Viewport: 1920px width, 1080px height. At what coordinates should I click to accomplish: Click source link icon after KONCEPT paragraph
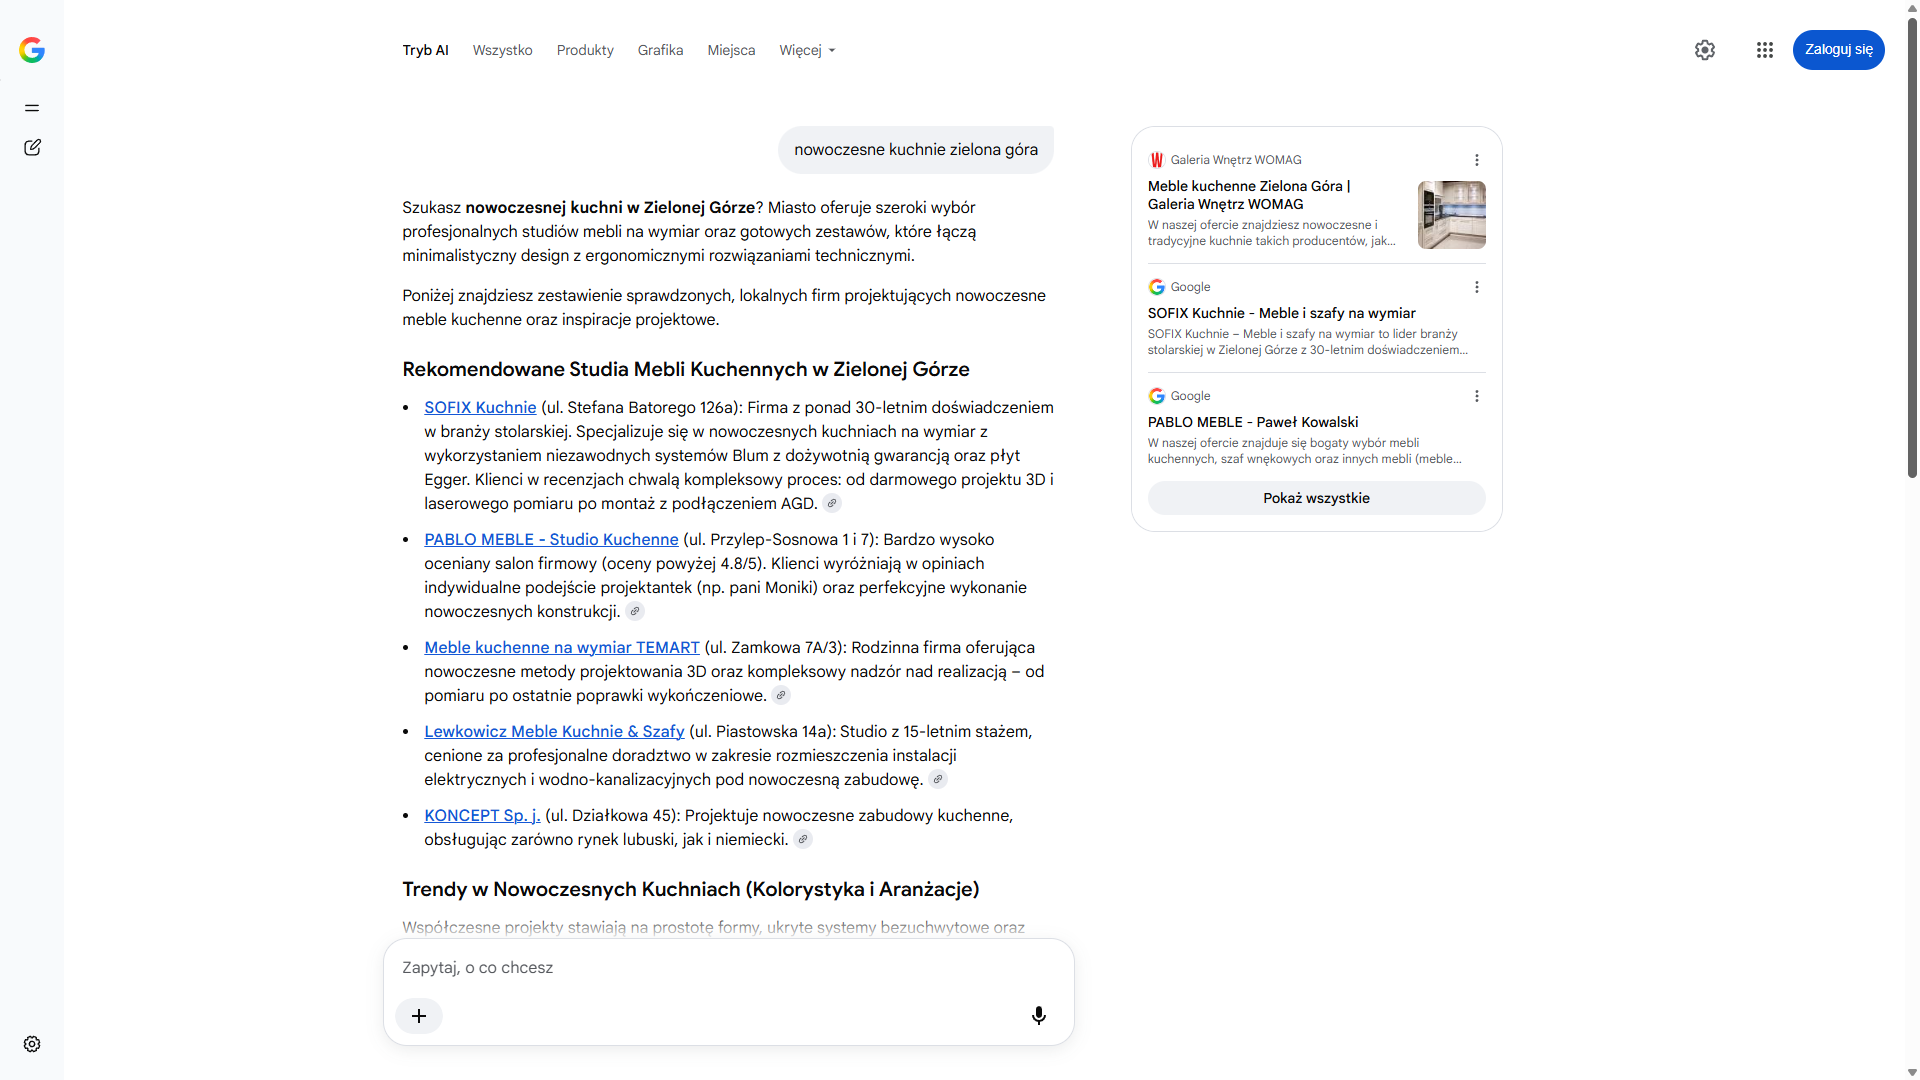803,840
